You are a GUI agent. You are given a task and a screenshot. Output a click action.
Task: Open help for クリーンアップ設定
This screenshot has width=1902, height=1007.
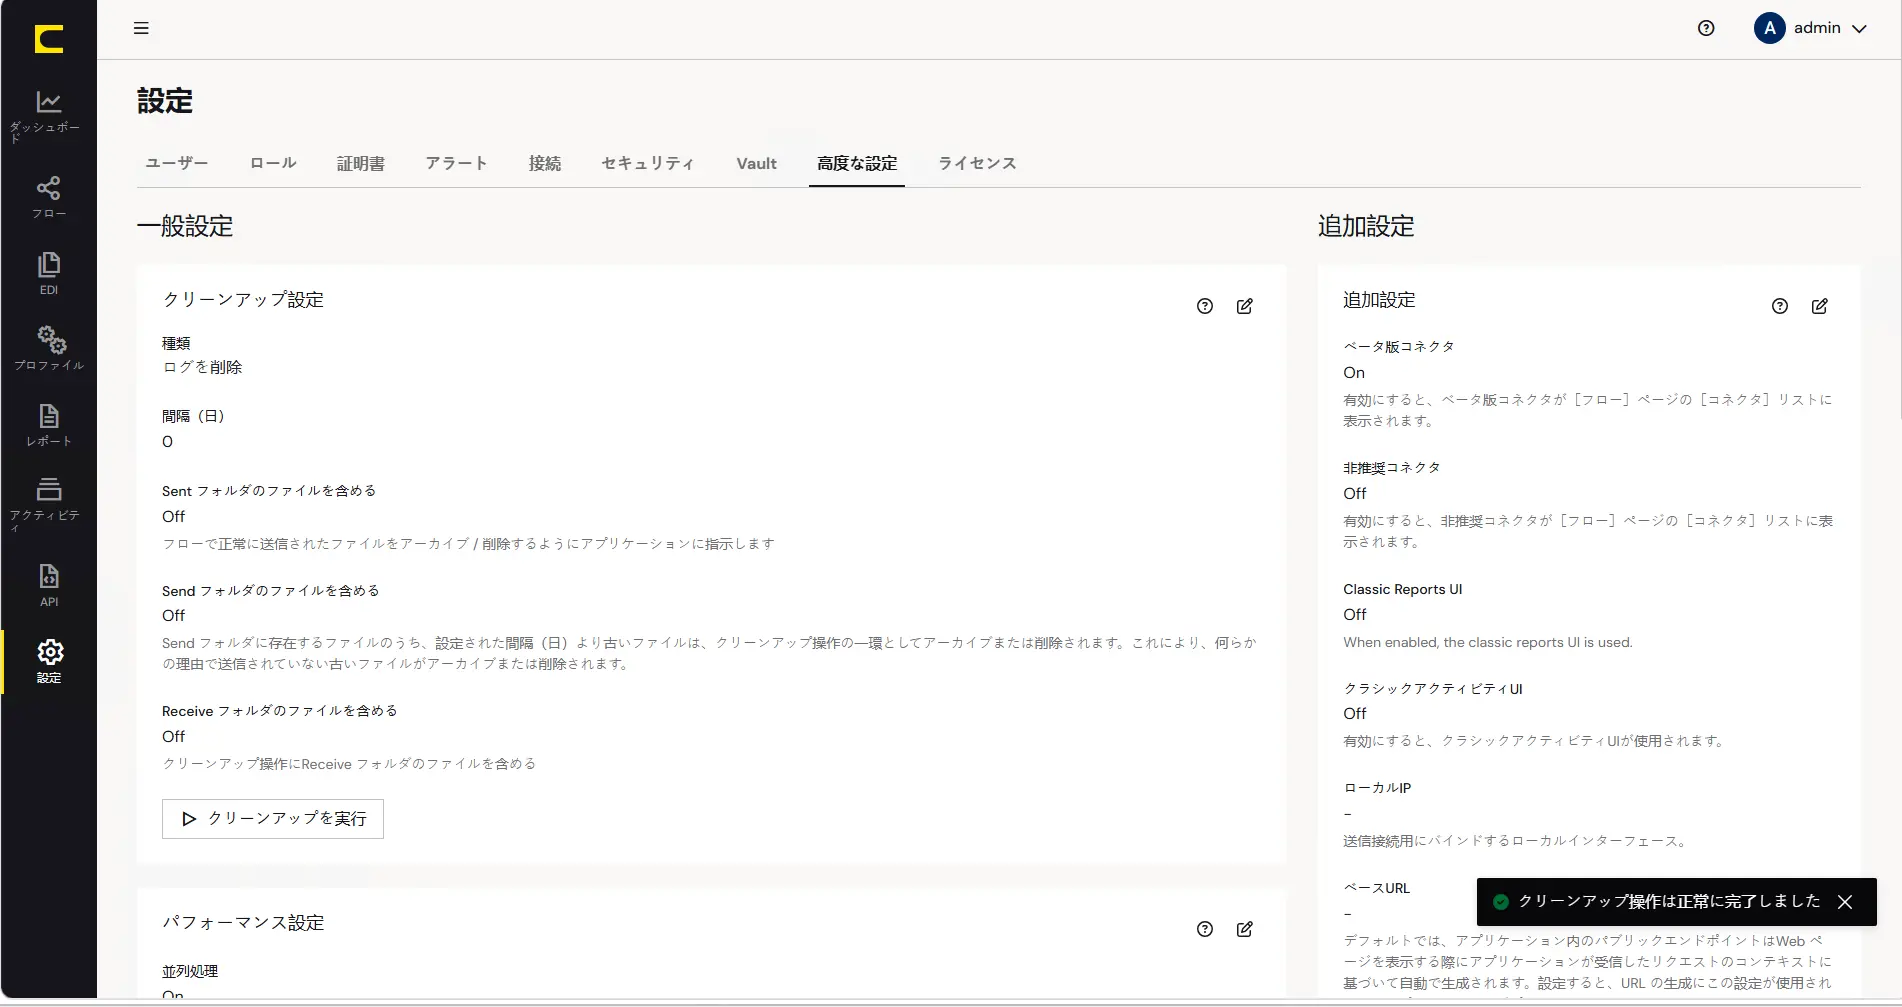[x=1205, y=306]
